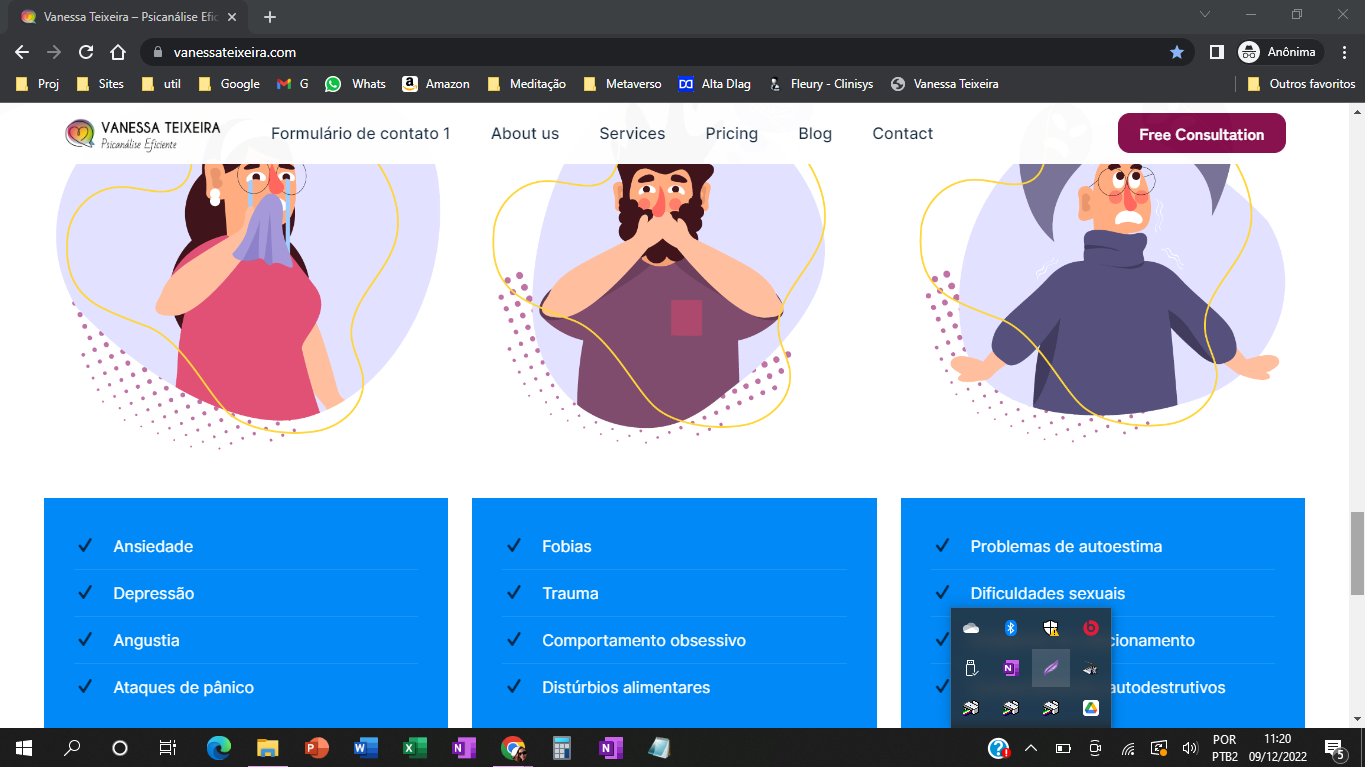Image resolution: width=1365 pixels, height=767 pixels.
Task: Open the Services menu item
Action: [x=632, y=133]
